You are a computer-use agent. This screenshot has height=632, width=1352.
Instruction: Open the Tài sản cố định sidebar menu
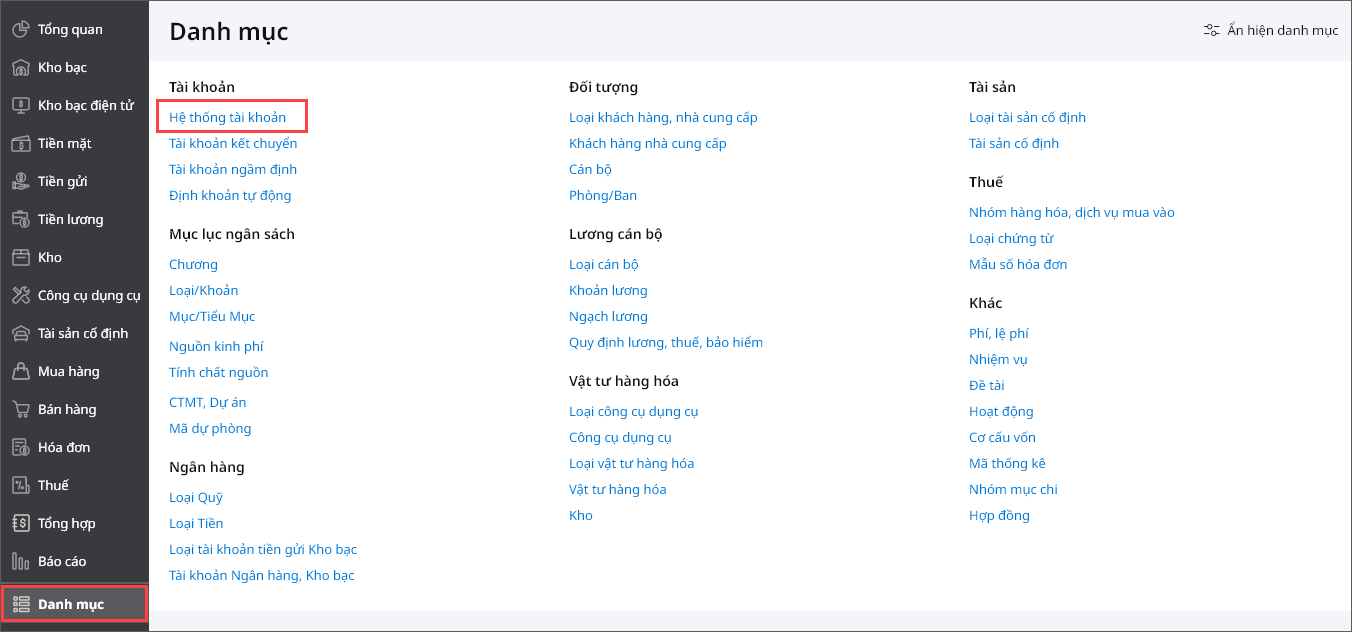(x=83, y=333)
